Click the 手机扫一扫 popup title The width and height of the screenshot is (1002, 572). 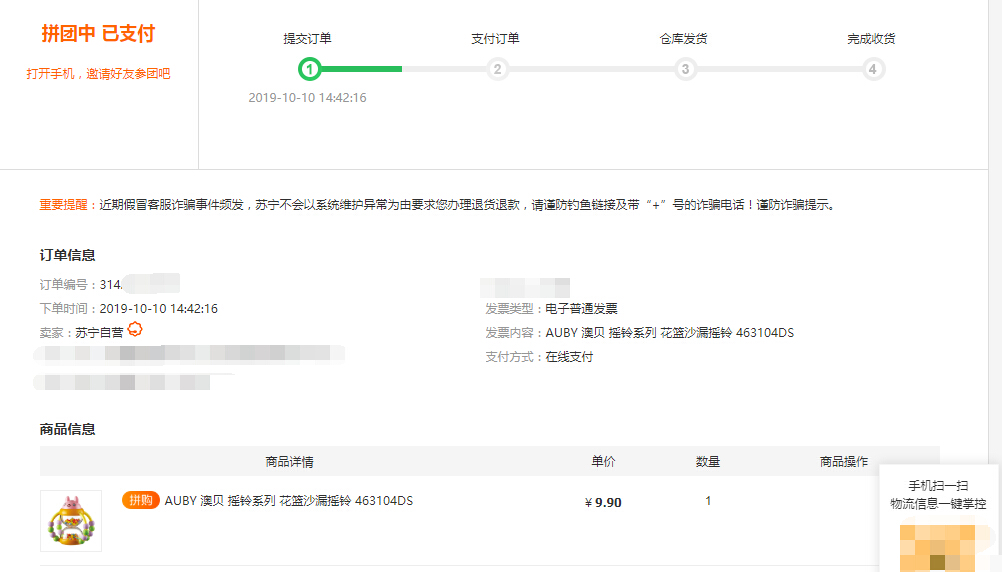[x=938, y=486]
